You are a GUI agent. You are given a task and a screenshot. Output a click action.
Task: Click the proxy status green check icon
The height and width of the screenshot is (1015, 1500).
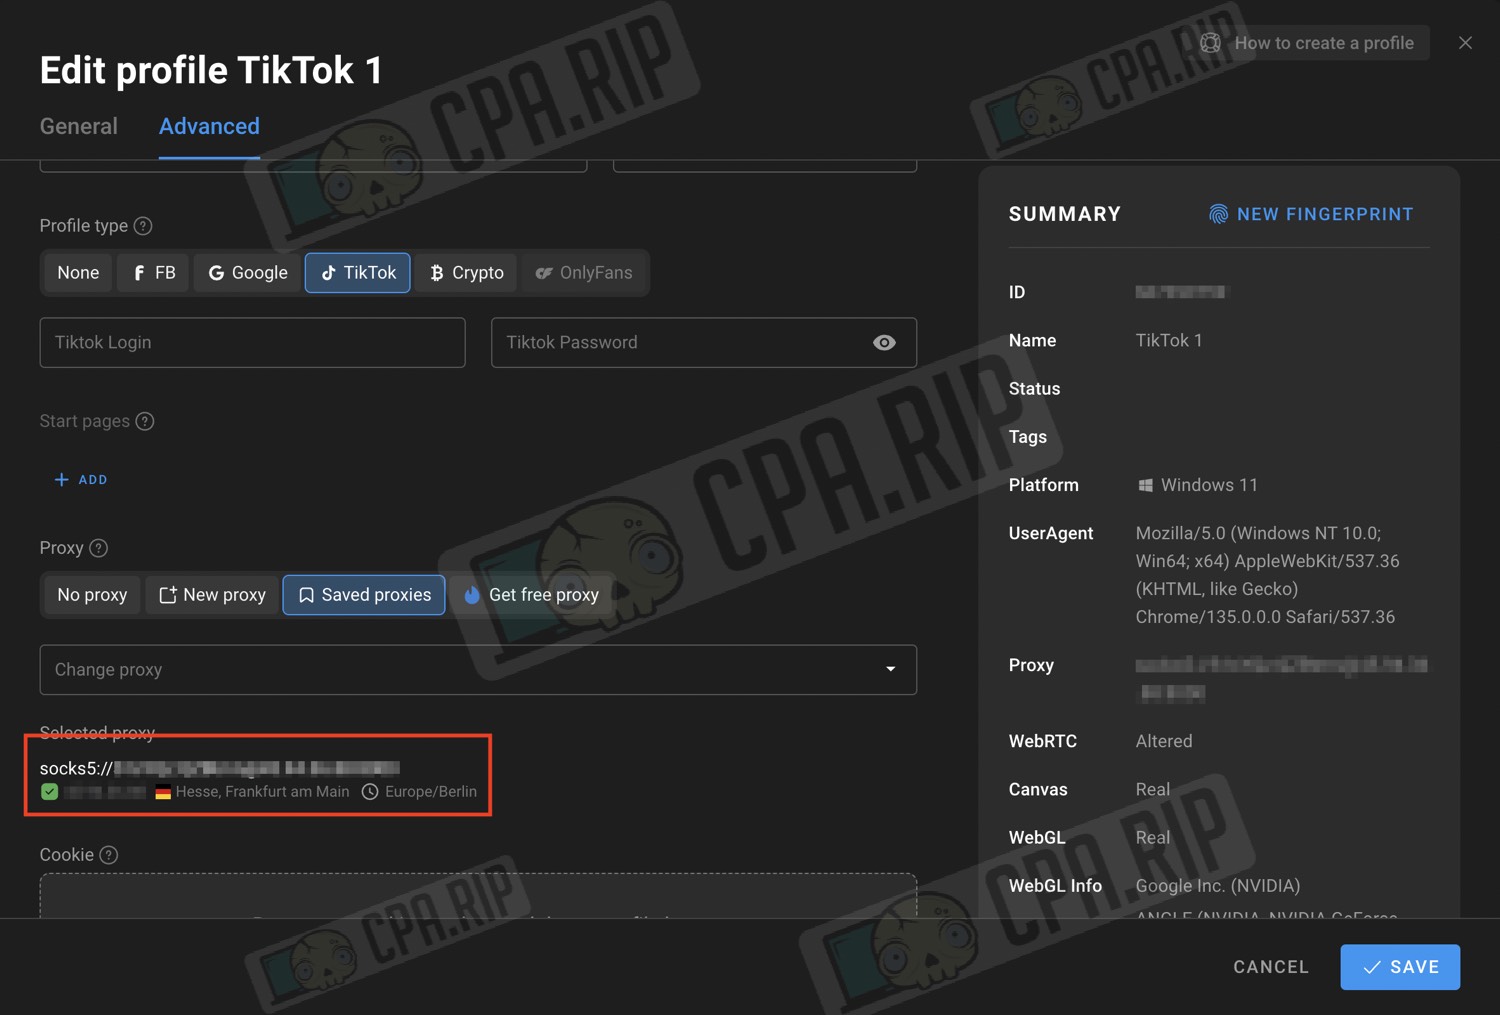pos(49,792)
